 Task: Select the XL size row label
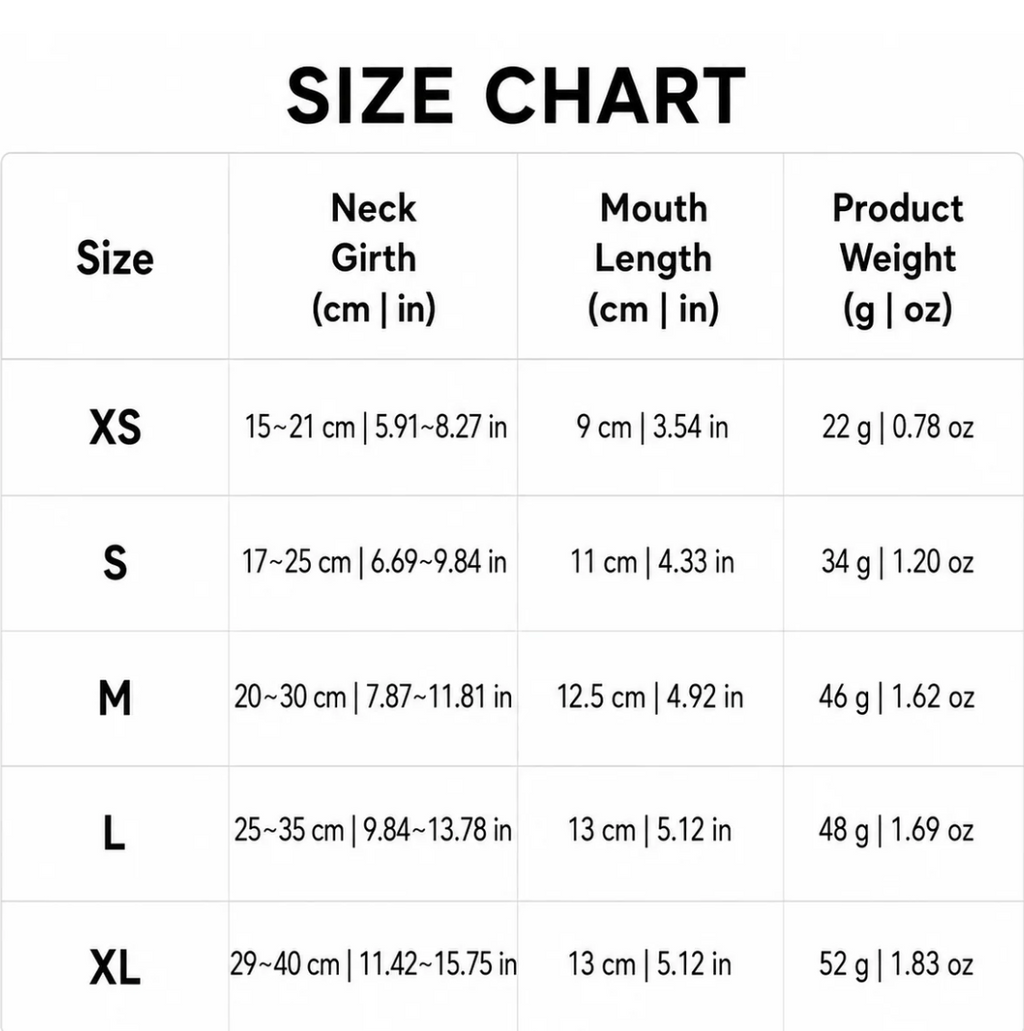pos(115,967)
